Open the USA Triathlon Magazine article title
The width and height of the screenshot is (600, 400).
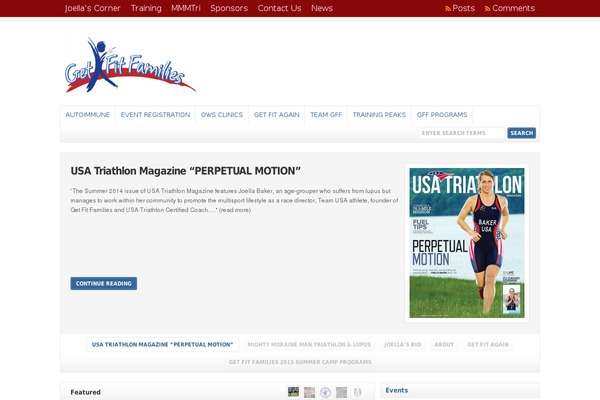[186, 171]
